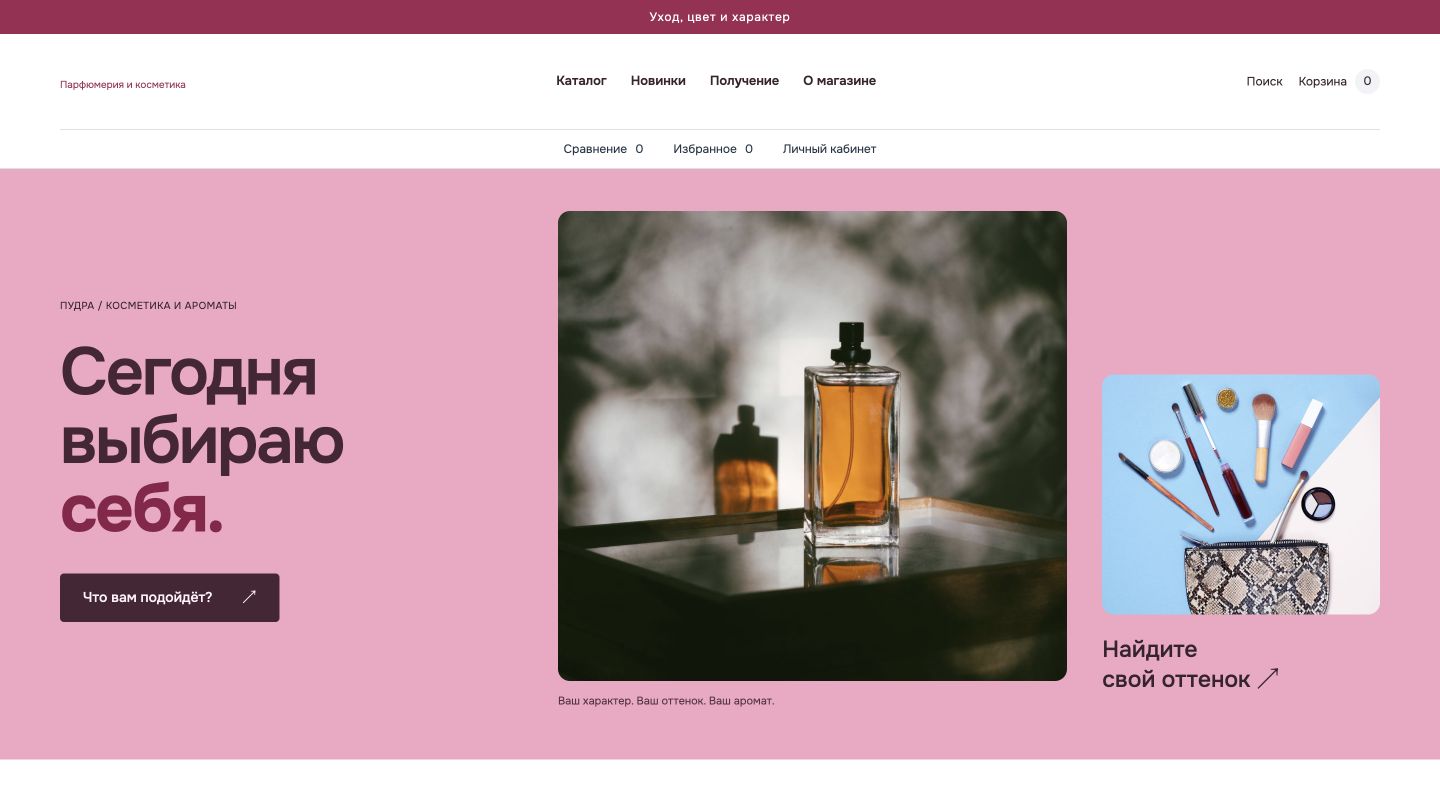The height and width of the screenshot is (810, 1440).
Task: Click the arrow icon beside свой оттенок
Action: pyautogui.click(x=1268, y=679)
